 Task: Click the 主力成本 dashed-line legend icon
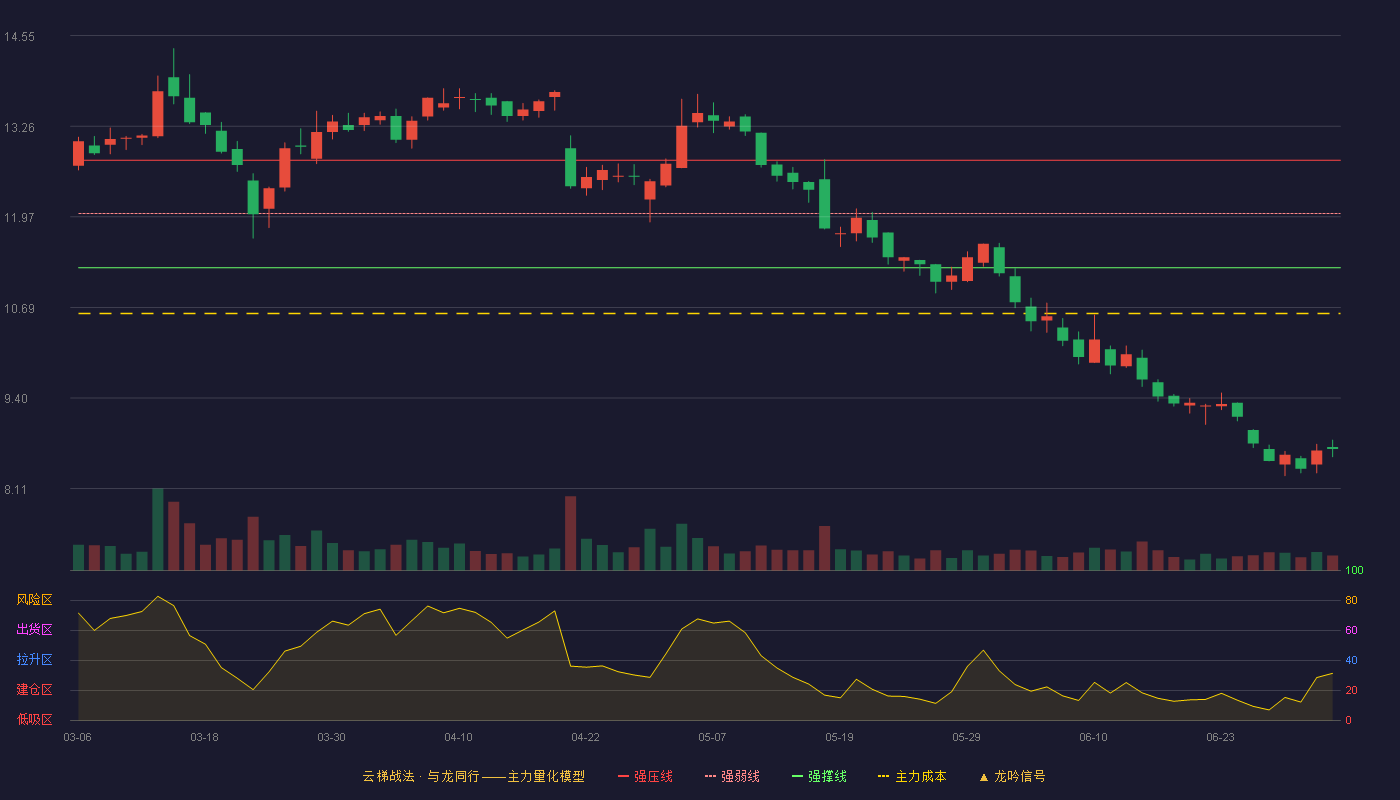[x=884, y=776]
